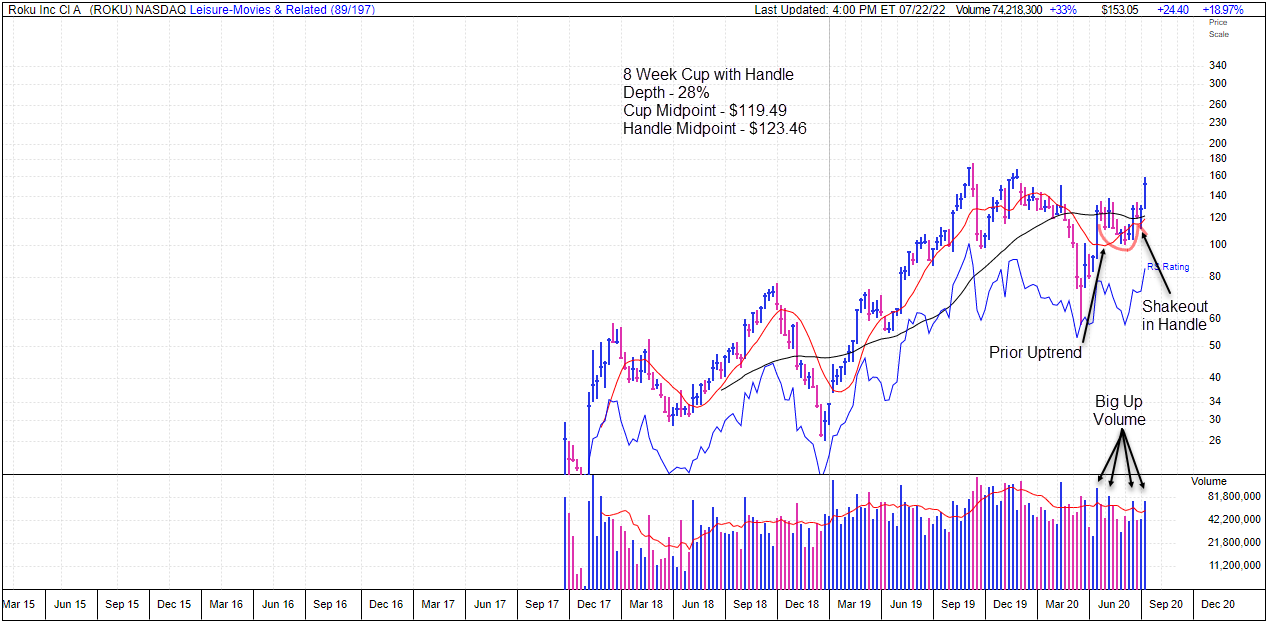
Task: Click the 'Depth - 28%' annotation line
Action: [665, 93]
